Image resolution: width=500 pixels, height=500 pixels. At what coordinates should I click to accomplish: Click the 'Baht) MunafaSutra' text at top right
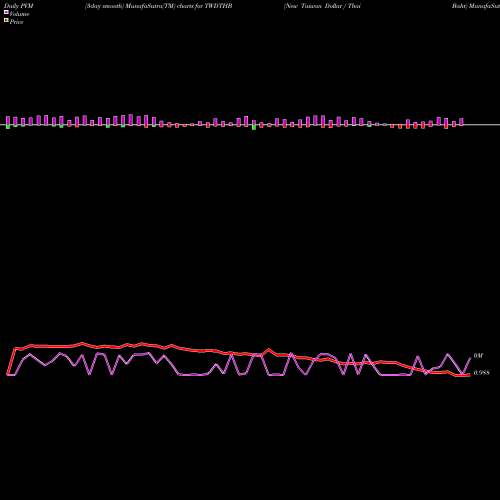point(476,6)
